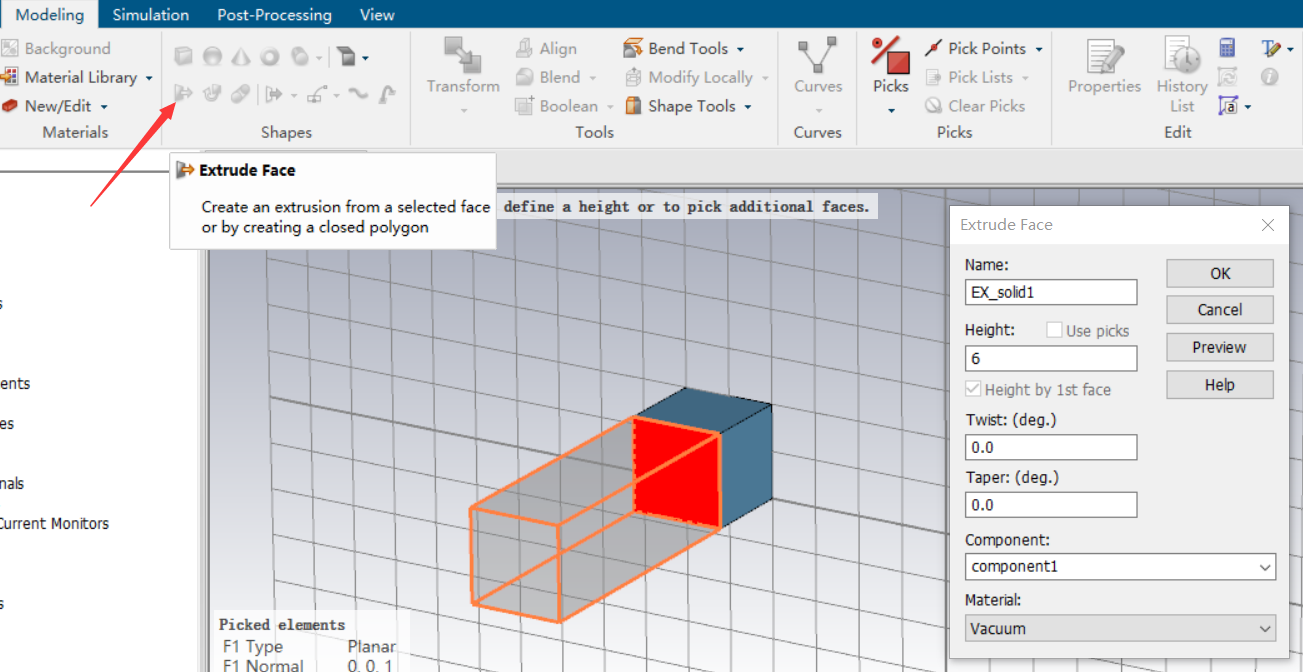
Task: Click the Twist (deg.) input field
Action: (x=1051, y=447)
